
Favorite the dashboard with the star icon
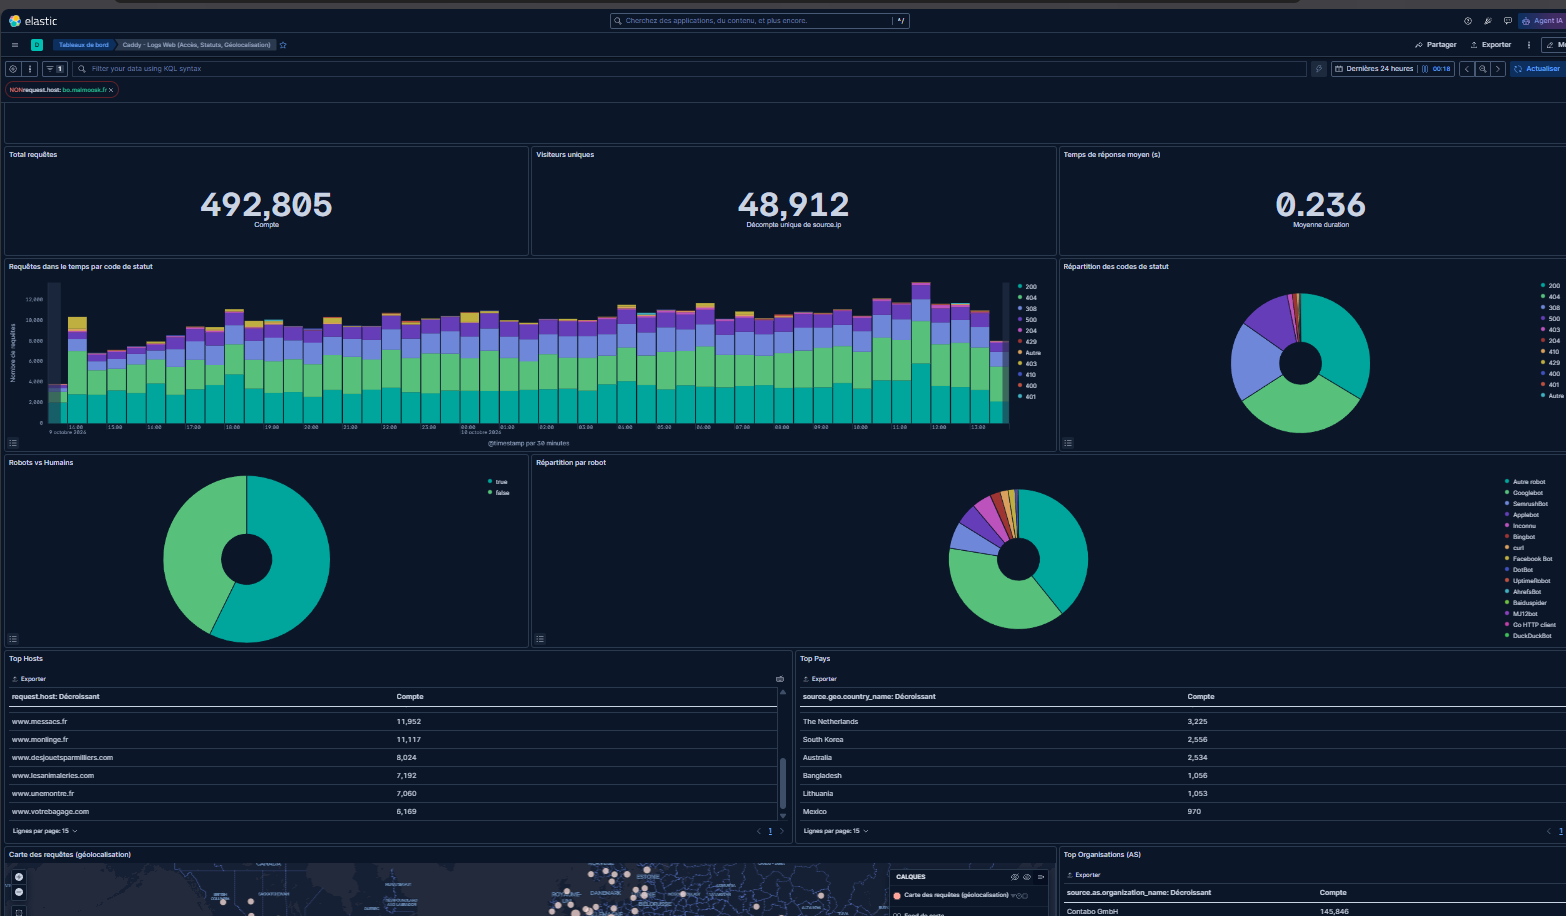click(x=283, y=45)
